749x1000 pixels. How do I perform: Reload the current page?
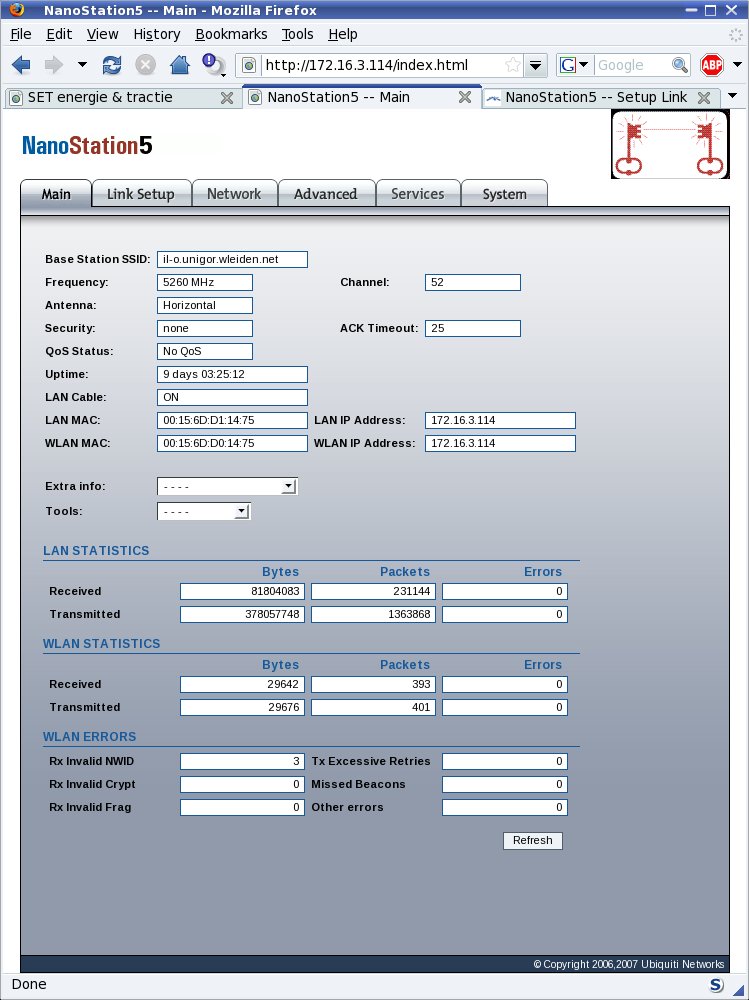pos(112,65)
